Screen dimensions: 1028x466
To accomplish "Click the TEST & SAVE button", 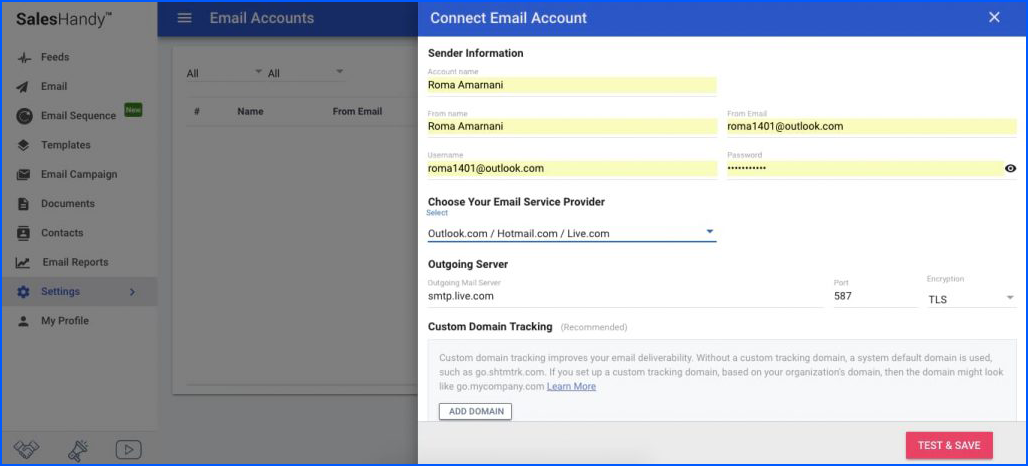I will coord(949,445).
